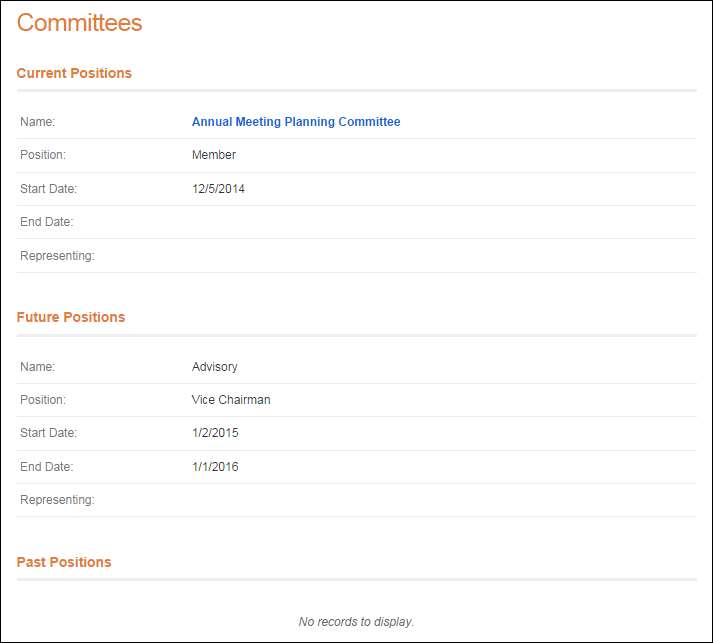Click the No records to display message
713x643 pixels.
pos(356,622)
